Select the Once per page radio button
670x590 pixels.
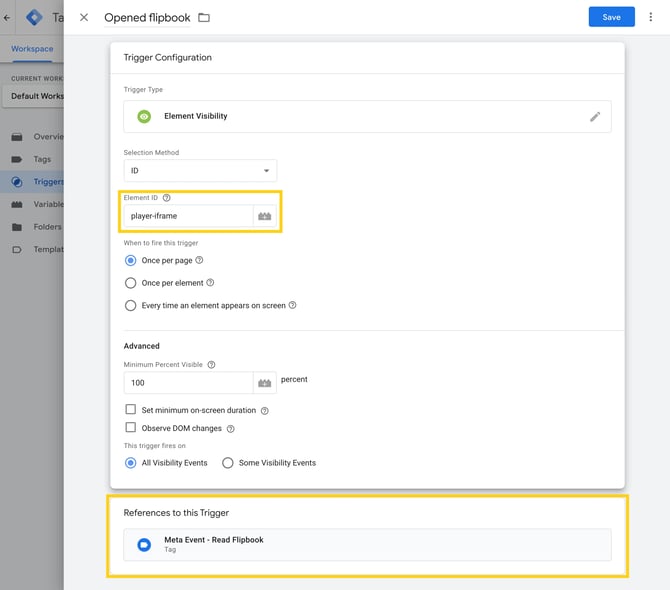(x=130, y=260)
